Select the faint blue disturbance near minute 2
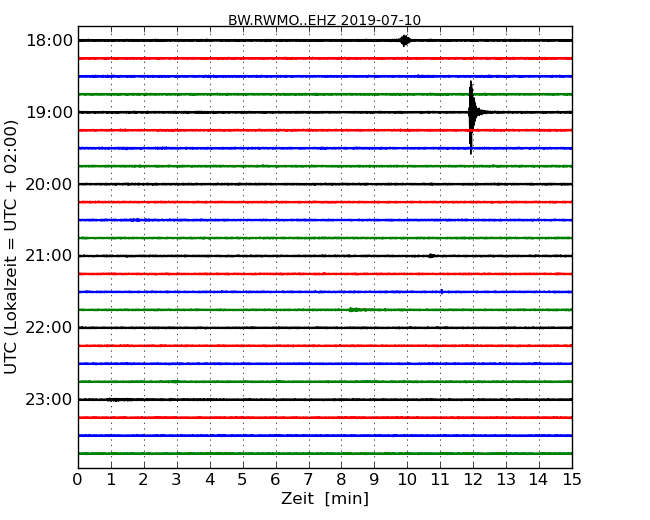 point(139,220)
